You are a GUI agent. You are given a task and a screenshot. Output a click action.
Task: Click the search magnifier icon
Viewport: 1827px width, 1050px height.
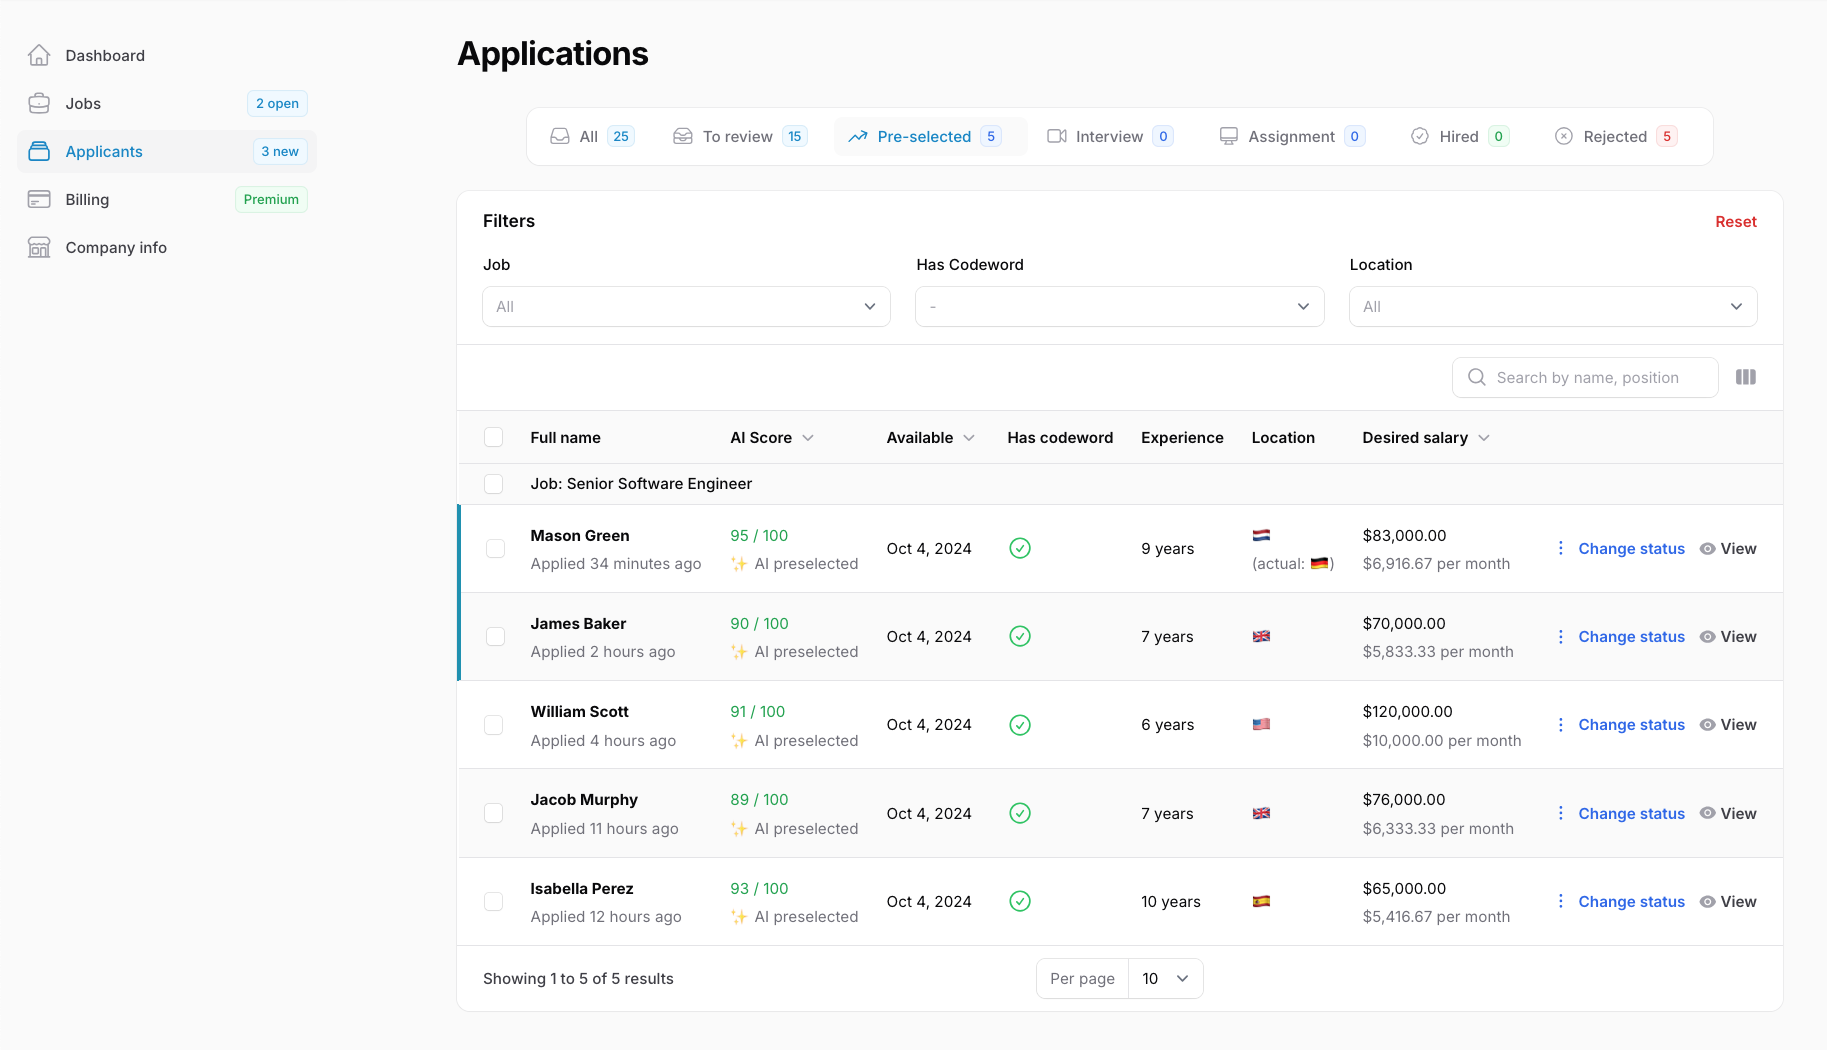pos(1476,377)
